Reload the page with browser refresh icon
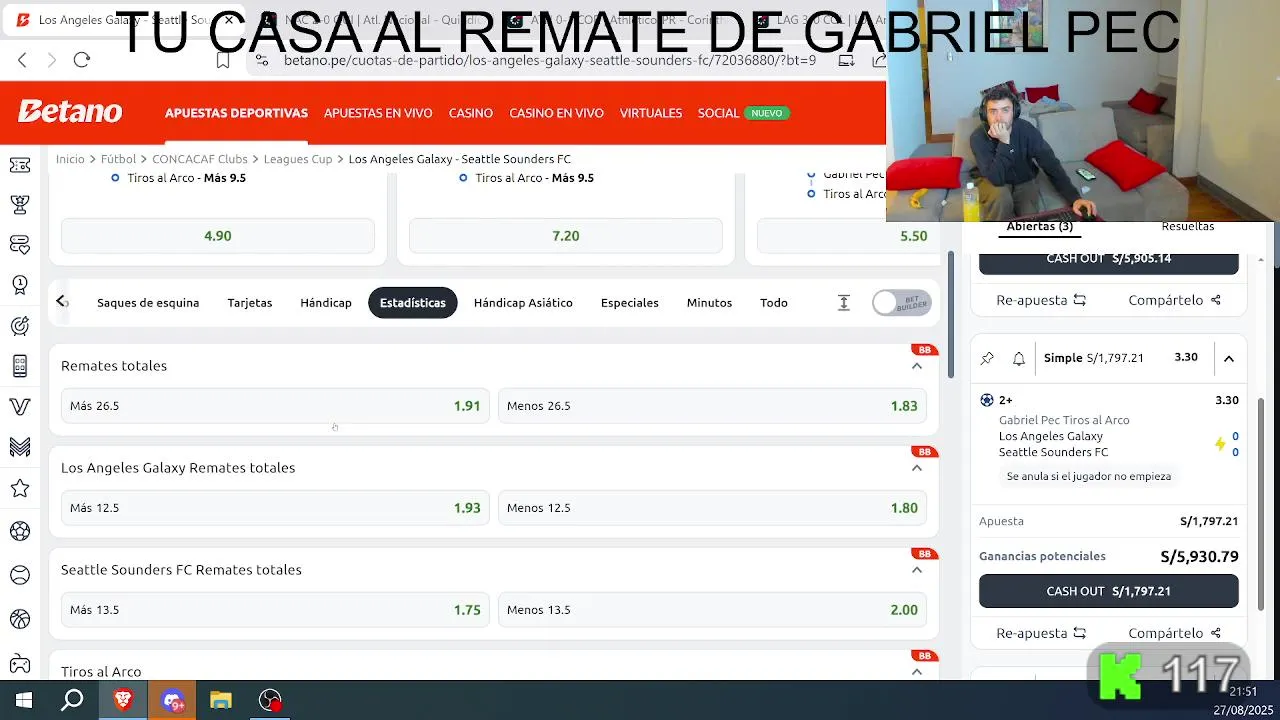This screenshot has width=1280, height=720. click(82, 60)
